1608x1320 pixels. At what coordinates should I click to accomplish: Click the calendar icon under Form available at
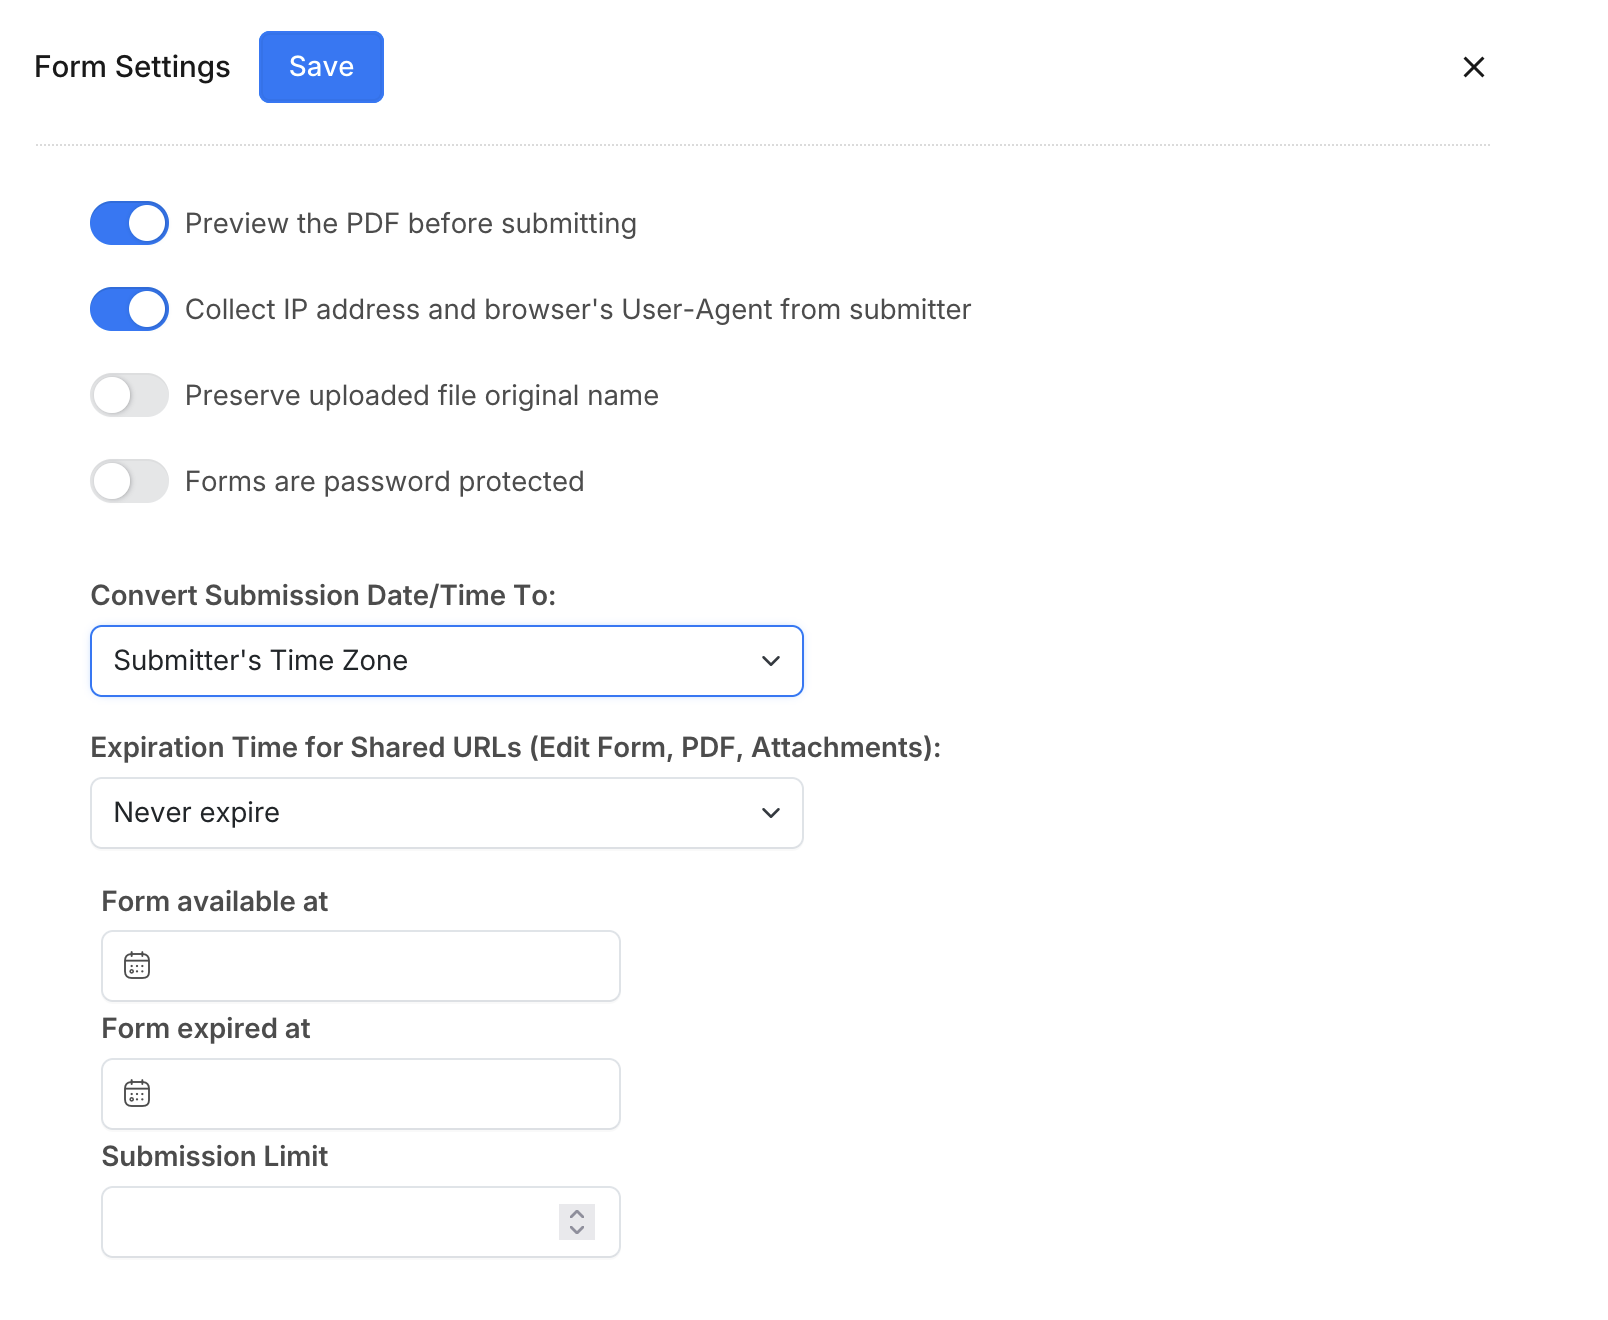tap(137, 966)
